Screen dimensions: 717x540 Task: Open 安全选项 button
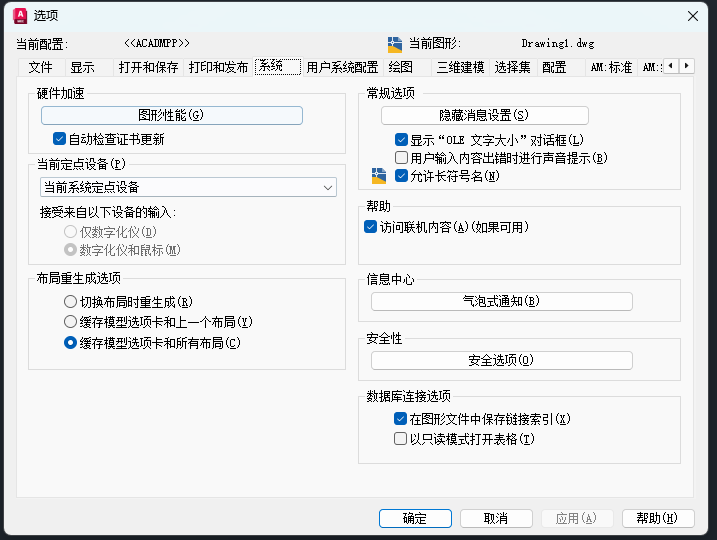point(502,360)
